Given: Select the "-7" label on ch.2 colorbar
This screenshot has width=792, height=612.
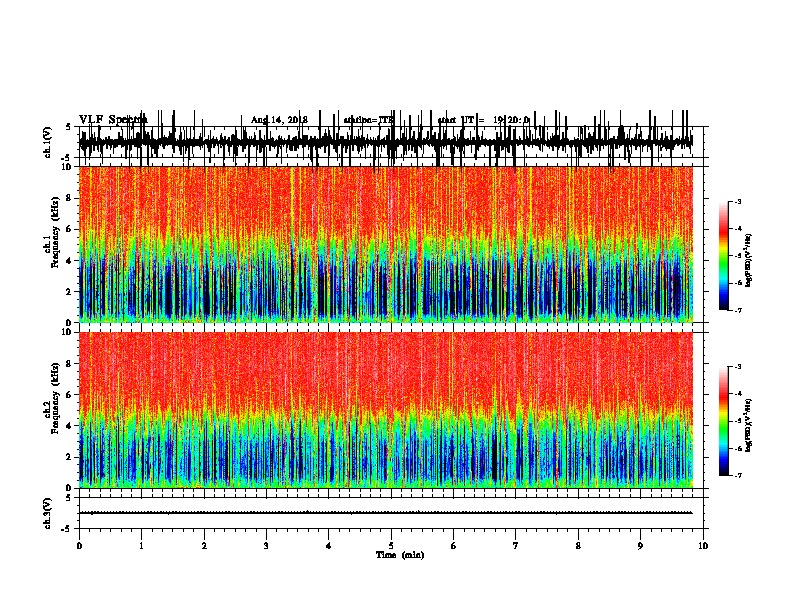Looking at the screenshot, I should point(737,475).
